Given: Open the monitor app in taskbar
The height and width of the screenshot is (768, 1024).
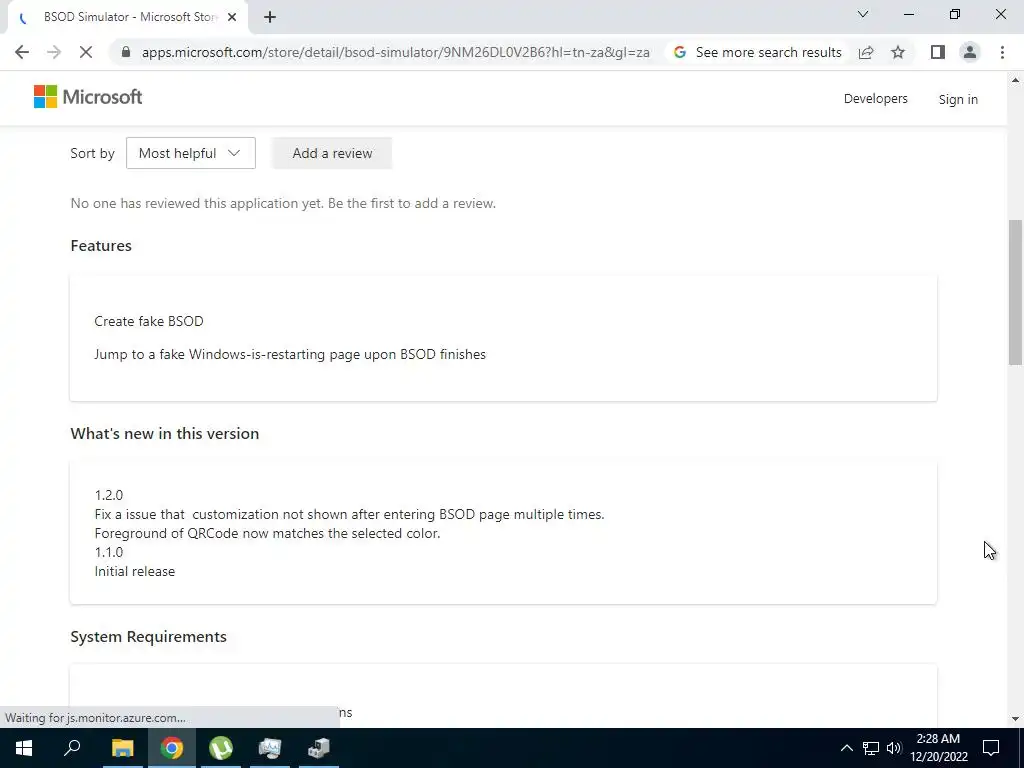Looking at the screenshot, I should (x=270, y=748).
